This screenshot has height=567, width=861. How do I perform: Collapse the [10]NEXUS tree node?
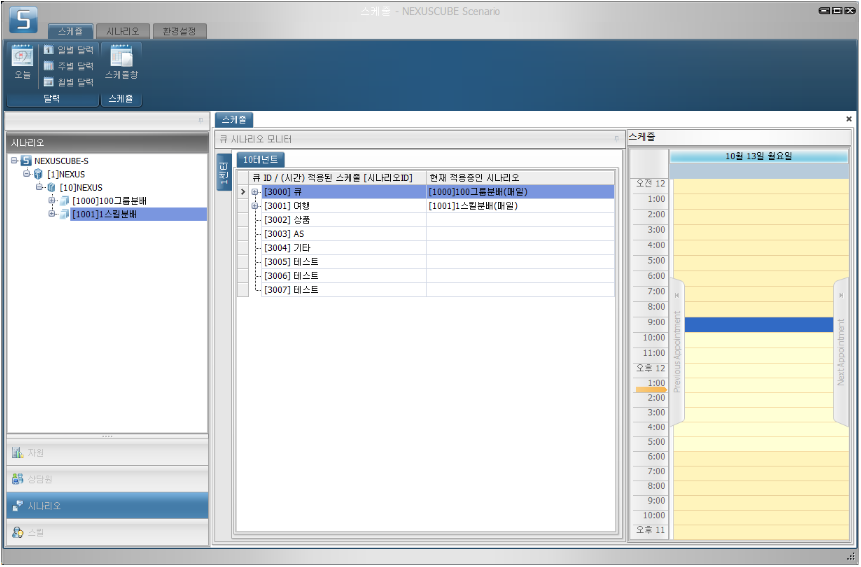coord(40,187)
